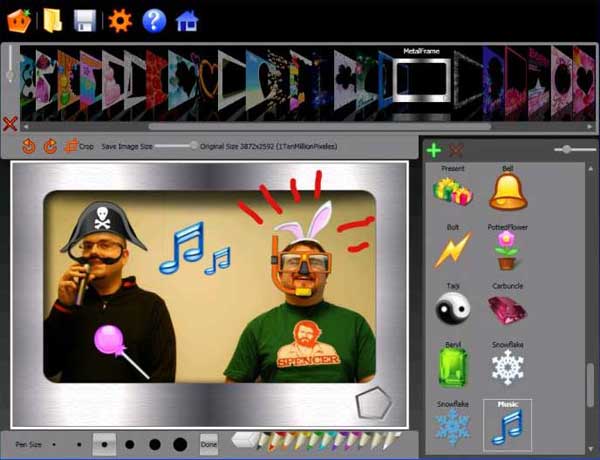Click the blue question mark help icon
600x460 pixels.
pyautogui.click(x=153, y=19)
